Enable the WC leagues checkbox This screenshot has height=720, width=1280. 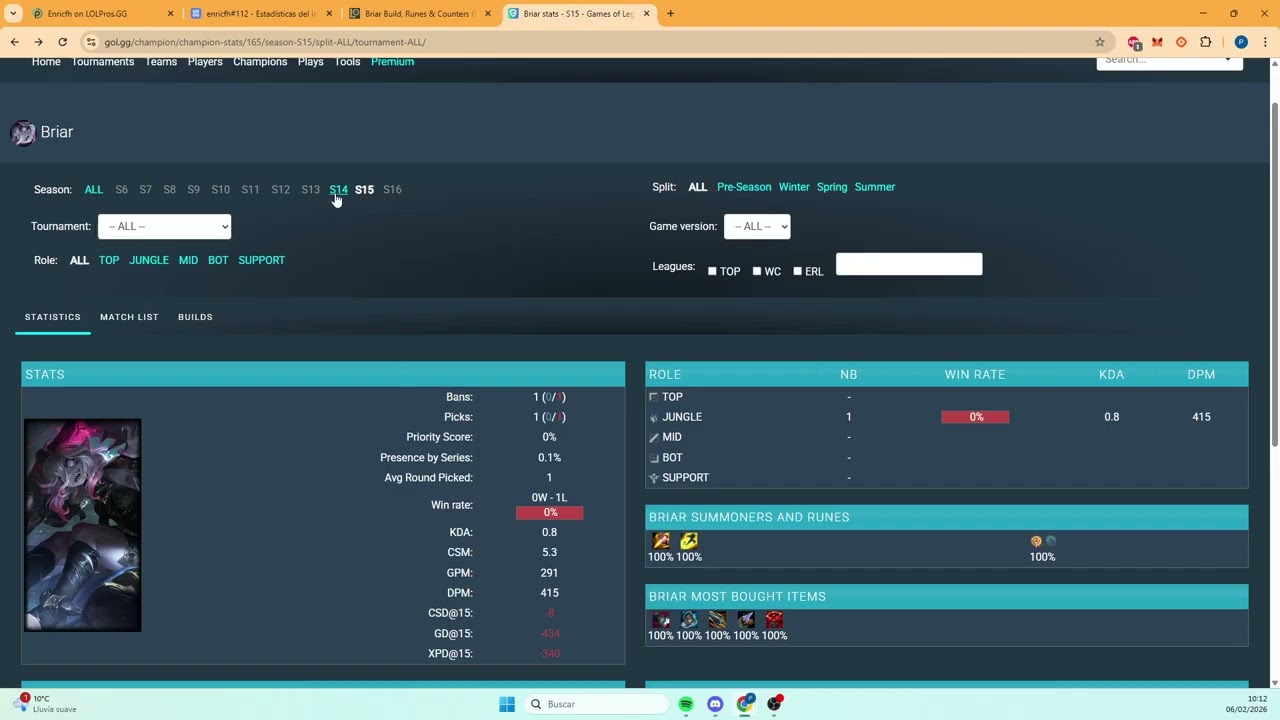click(757, 271)
